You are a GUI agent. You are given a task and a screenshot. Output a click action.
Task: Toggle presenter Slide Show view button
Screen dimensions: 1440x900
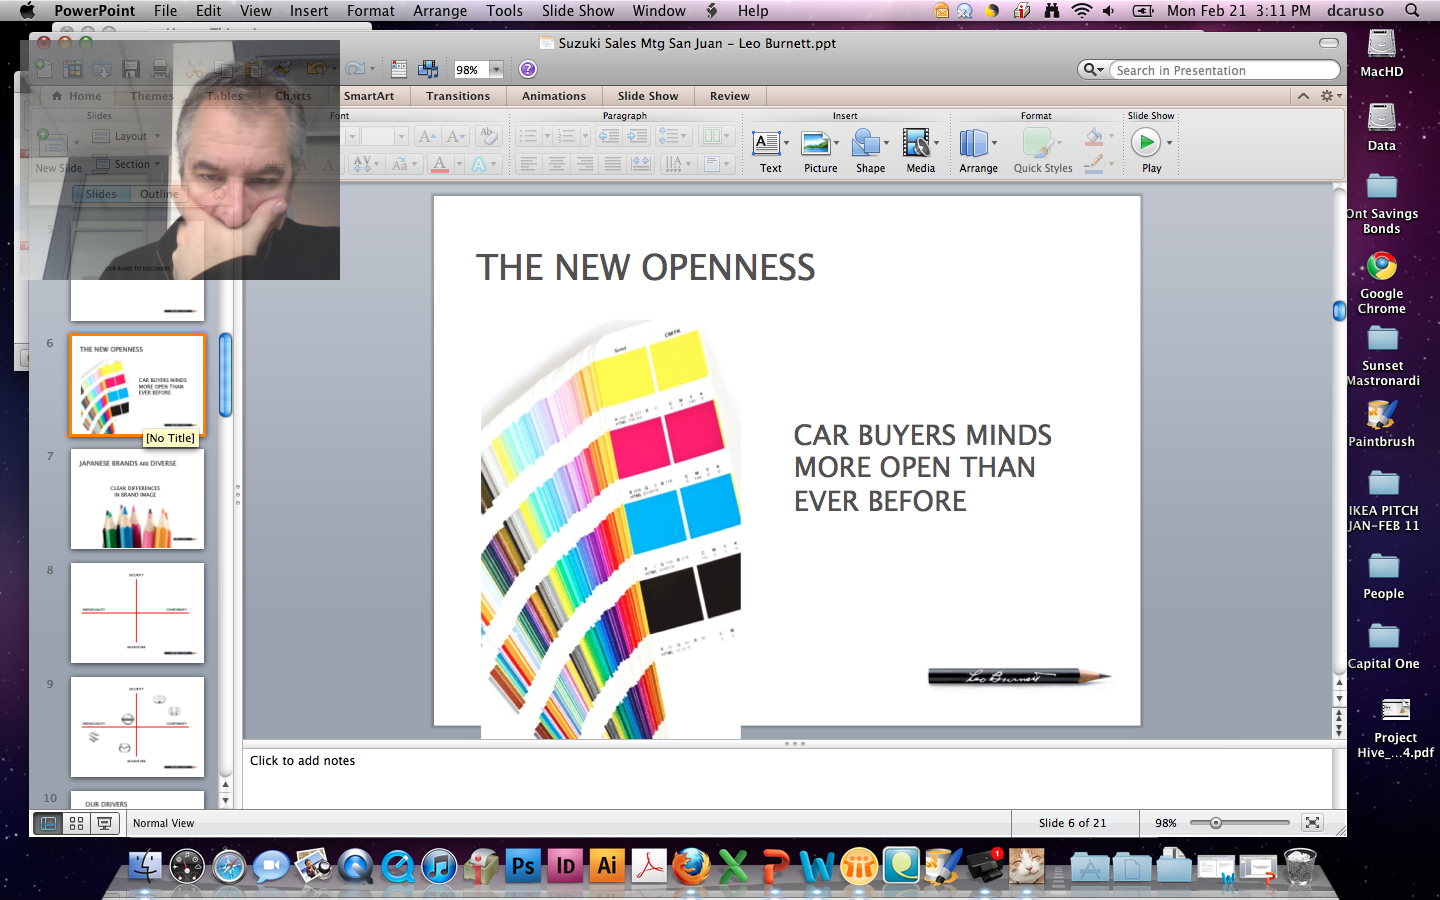point(104,823)
